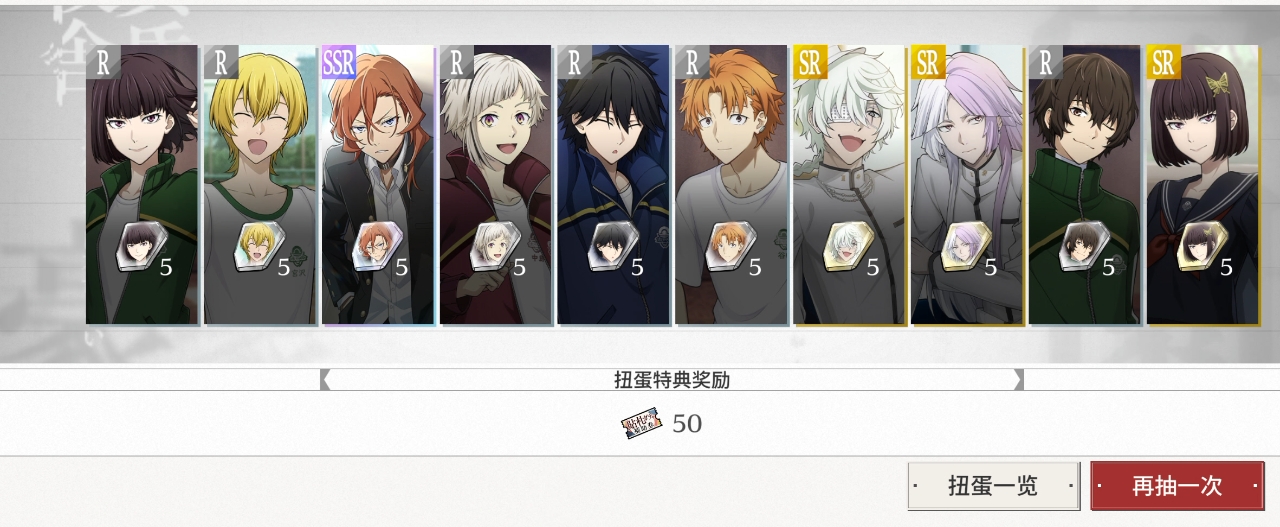Tap the blond character's shard icon
Viewport: 1280px width, 527px height.
point(258,247)
